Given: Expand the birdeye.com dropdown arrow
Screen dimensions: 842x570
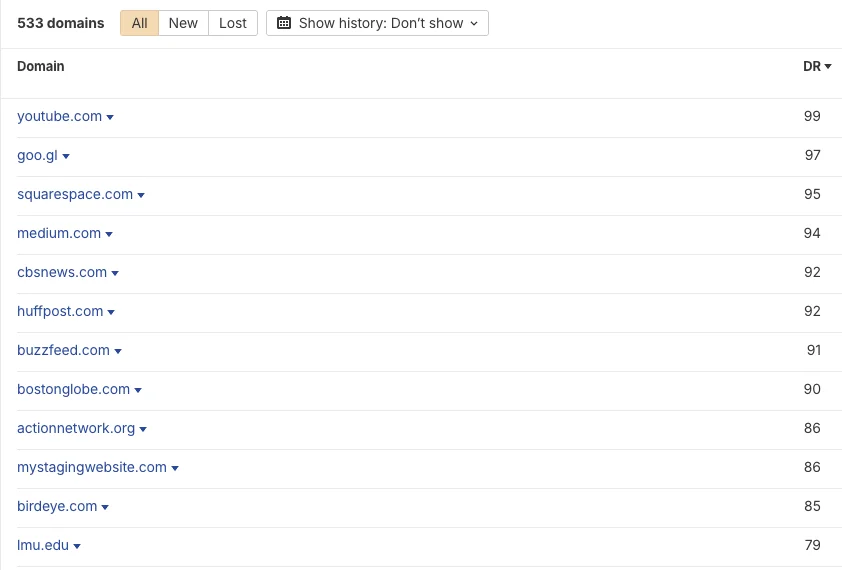Looking at the screenshot, I should (105, 507).
